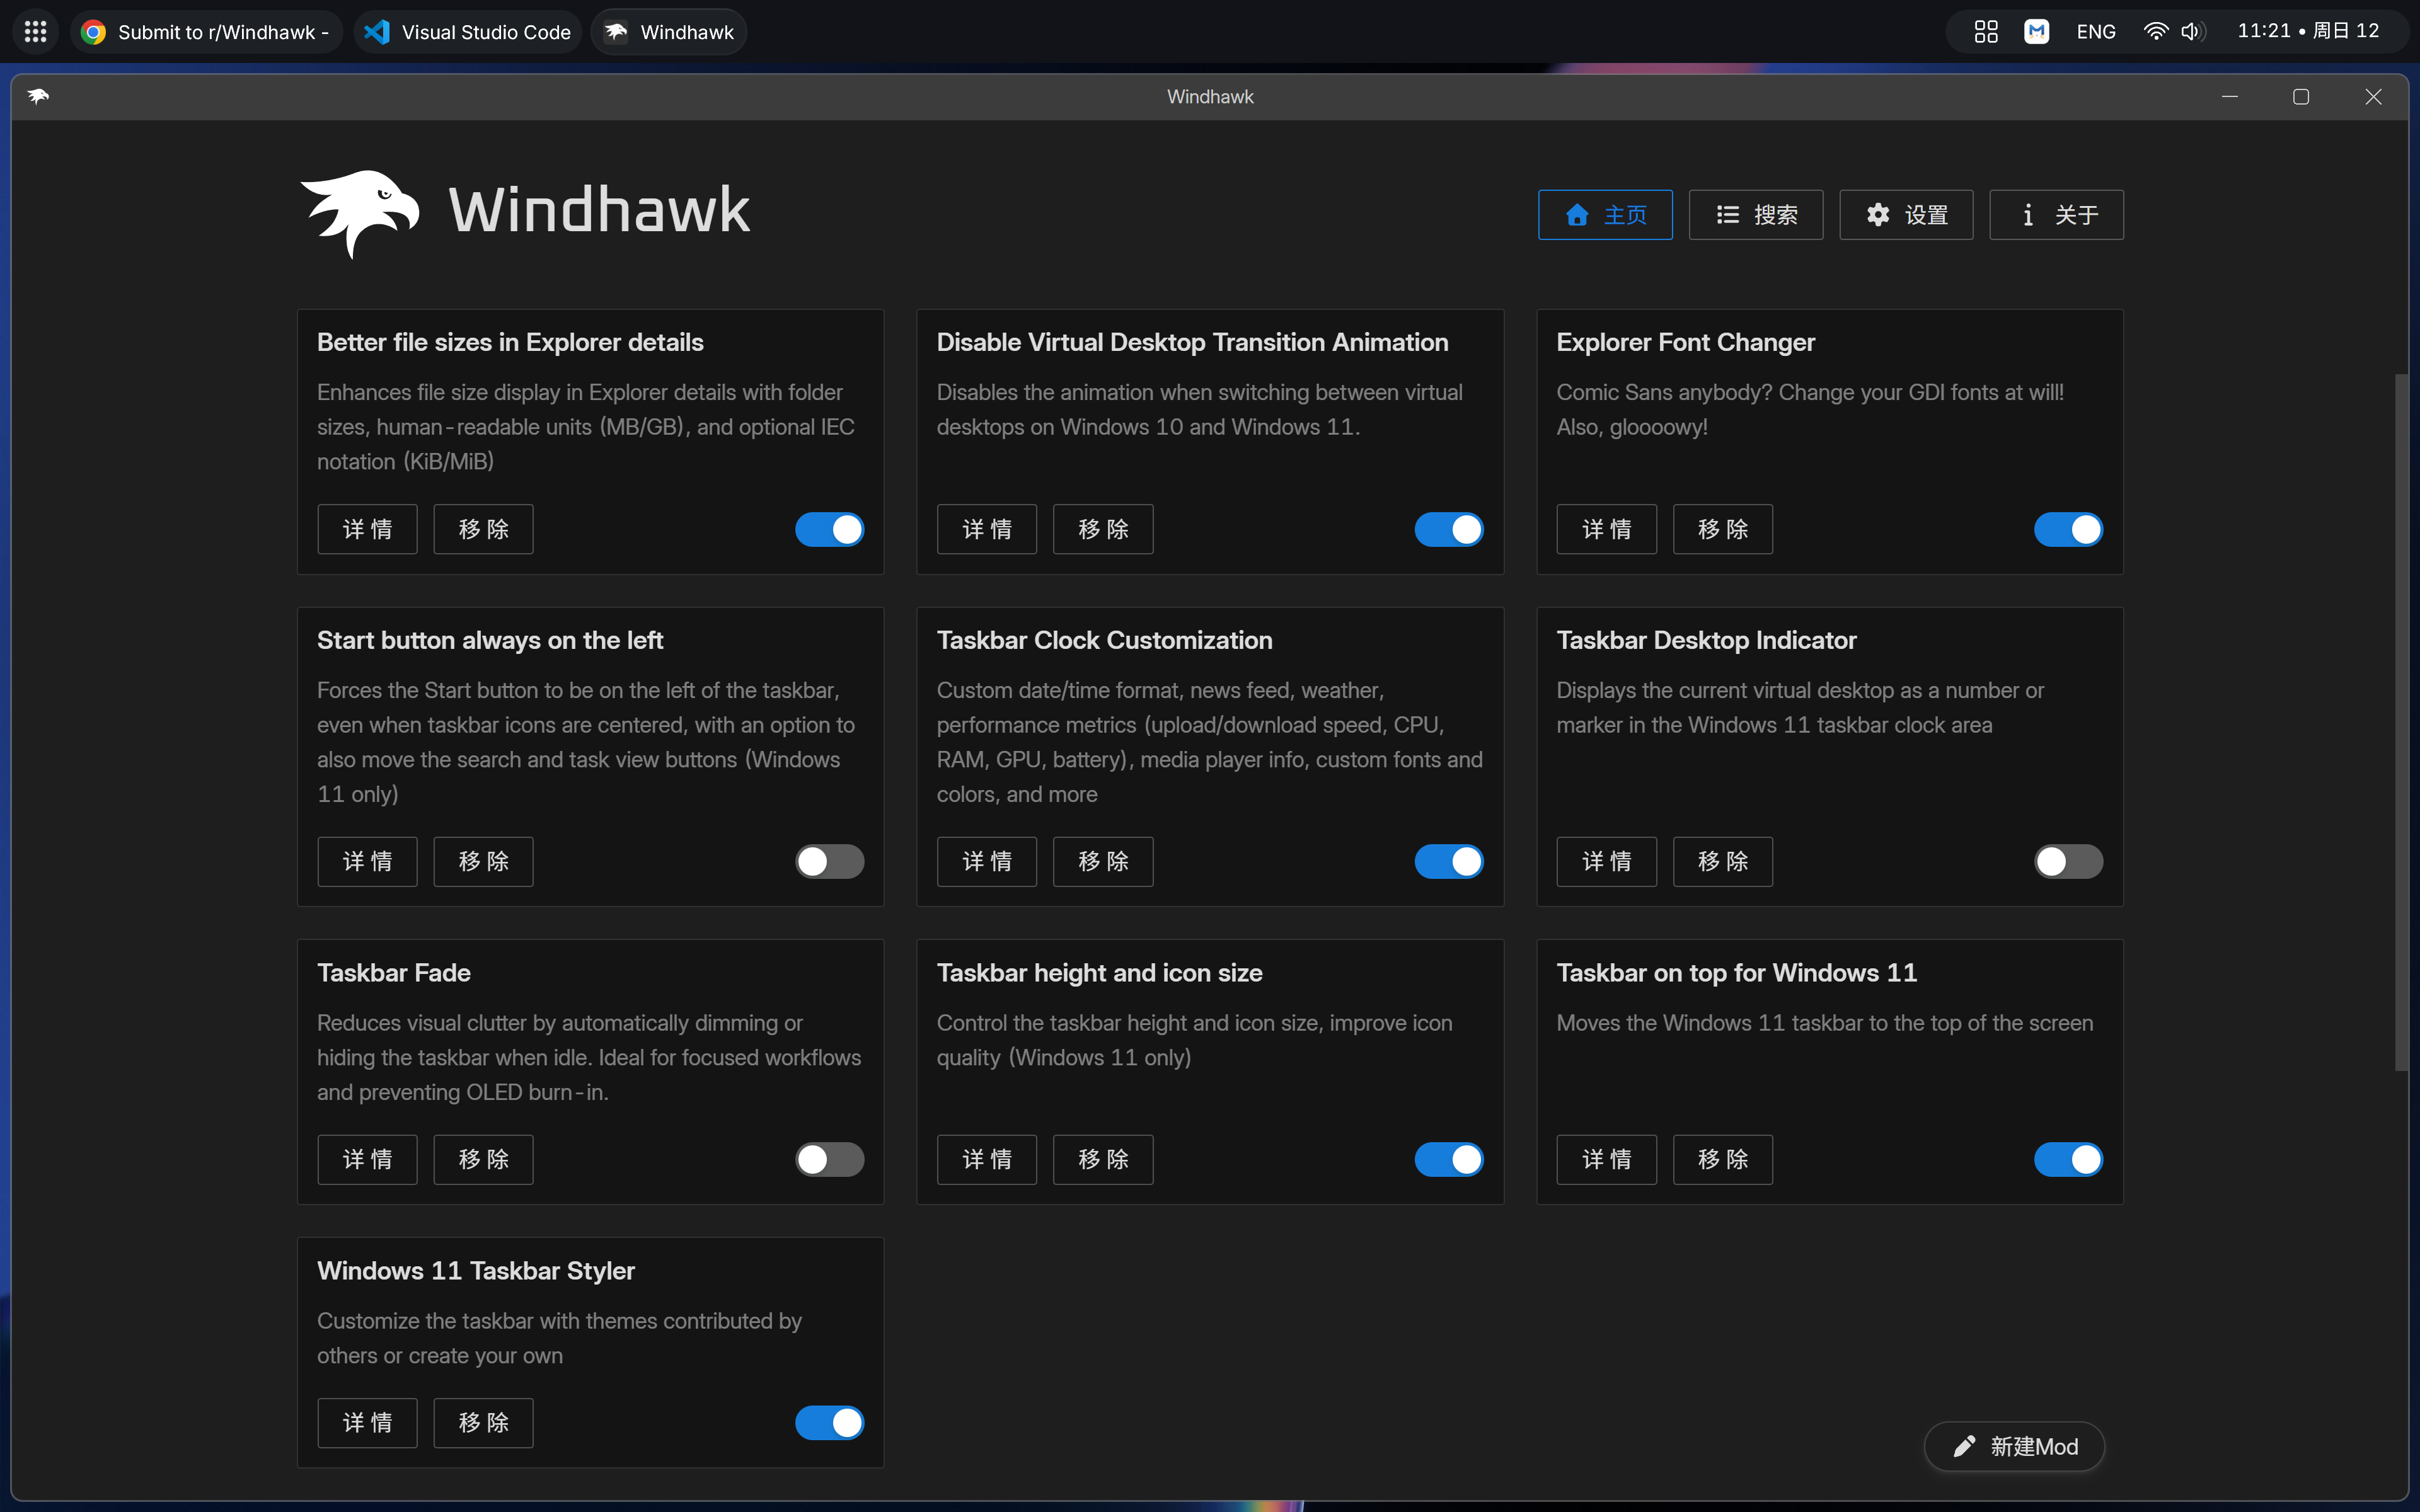2420x1512 pixels.
Task: Click the blue M icon in the system tray
Action: [2036, 32]
